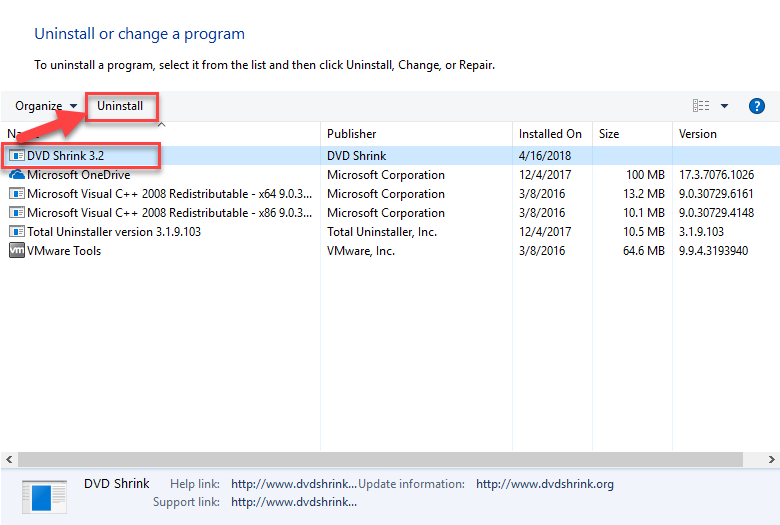Click the Total Uninstaller program icon

pyautogui.click(x=17, y=231)
